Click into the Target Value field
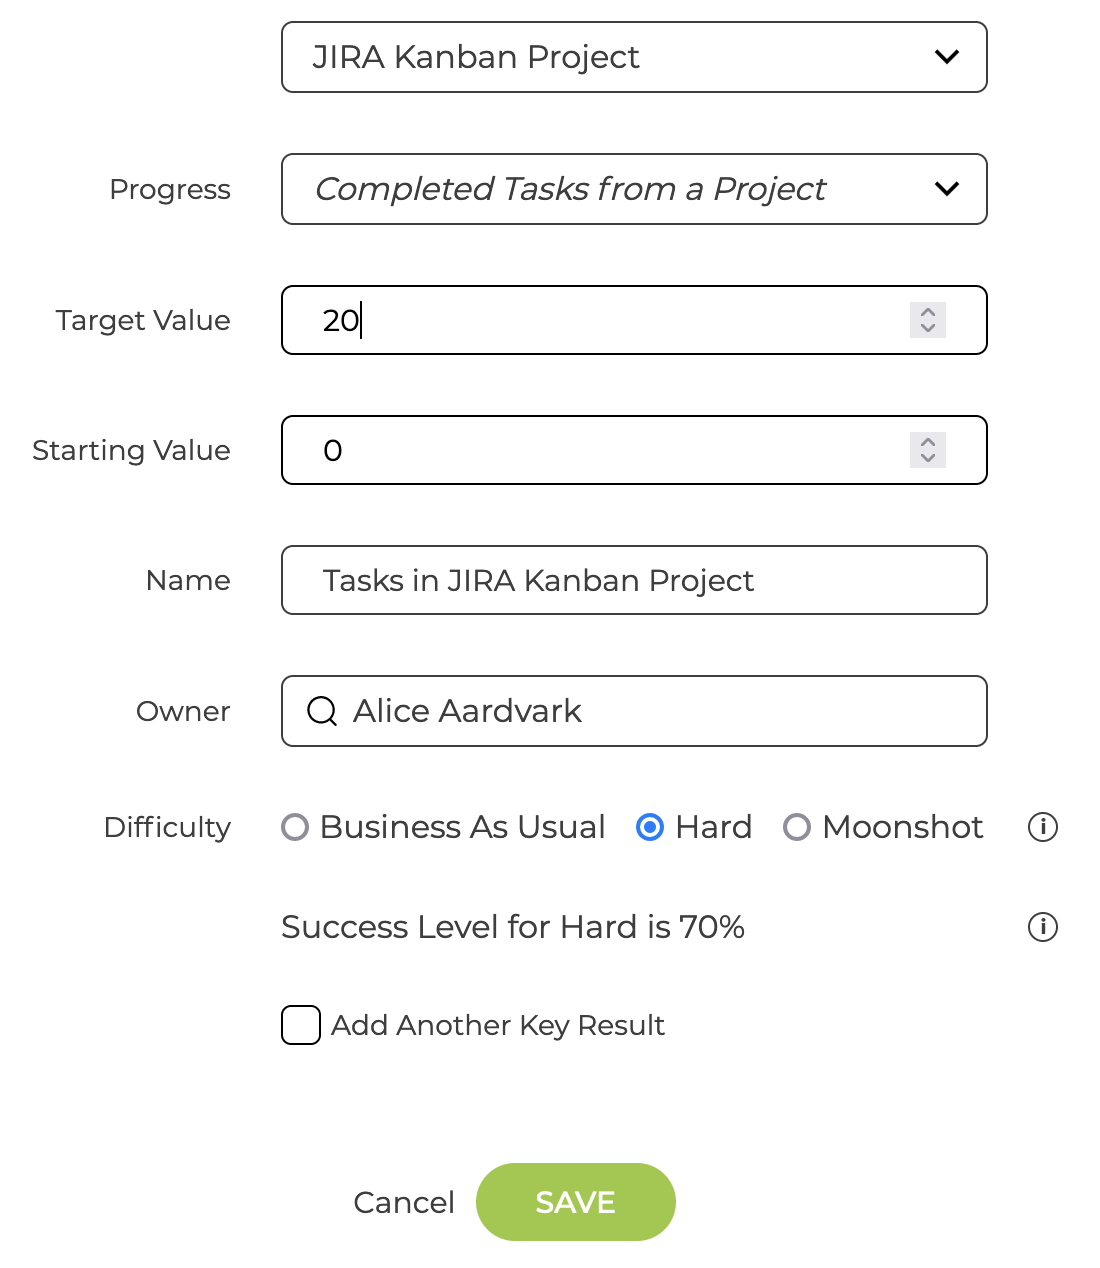This screenshot has height=1268, width=1100. tap(634, 320)
